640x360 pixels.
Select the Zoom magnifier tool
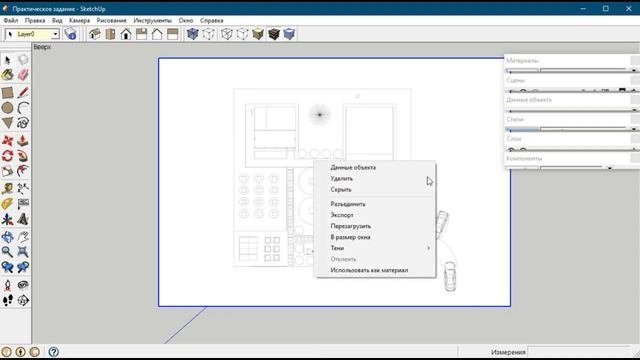(7, 252)
